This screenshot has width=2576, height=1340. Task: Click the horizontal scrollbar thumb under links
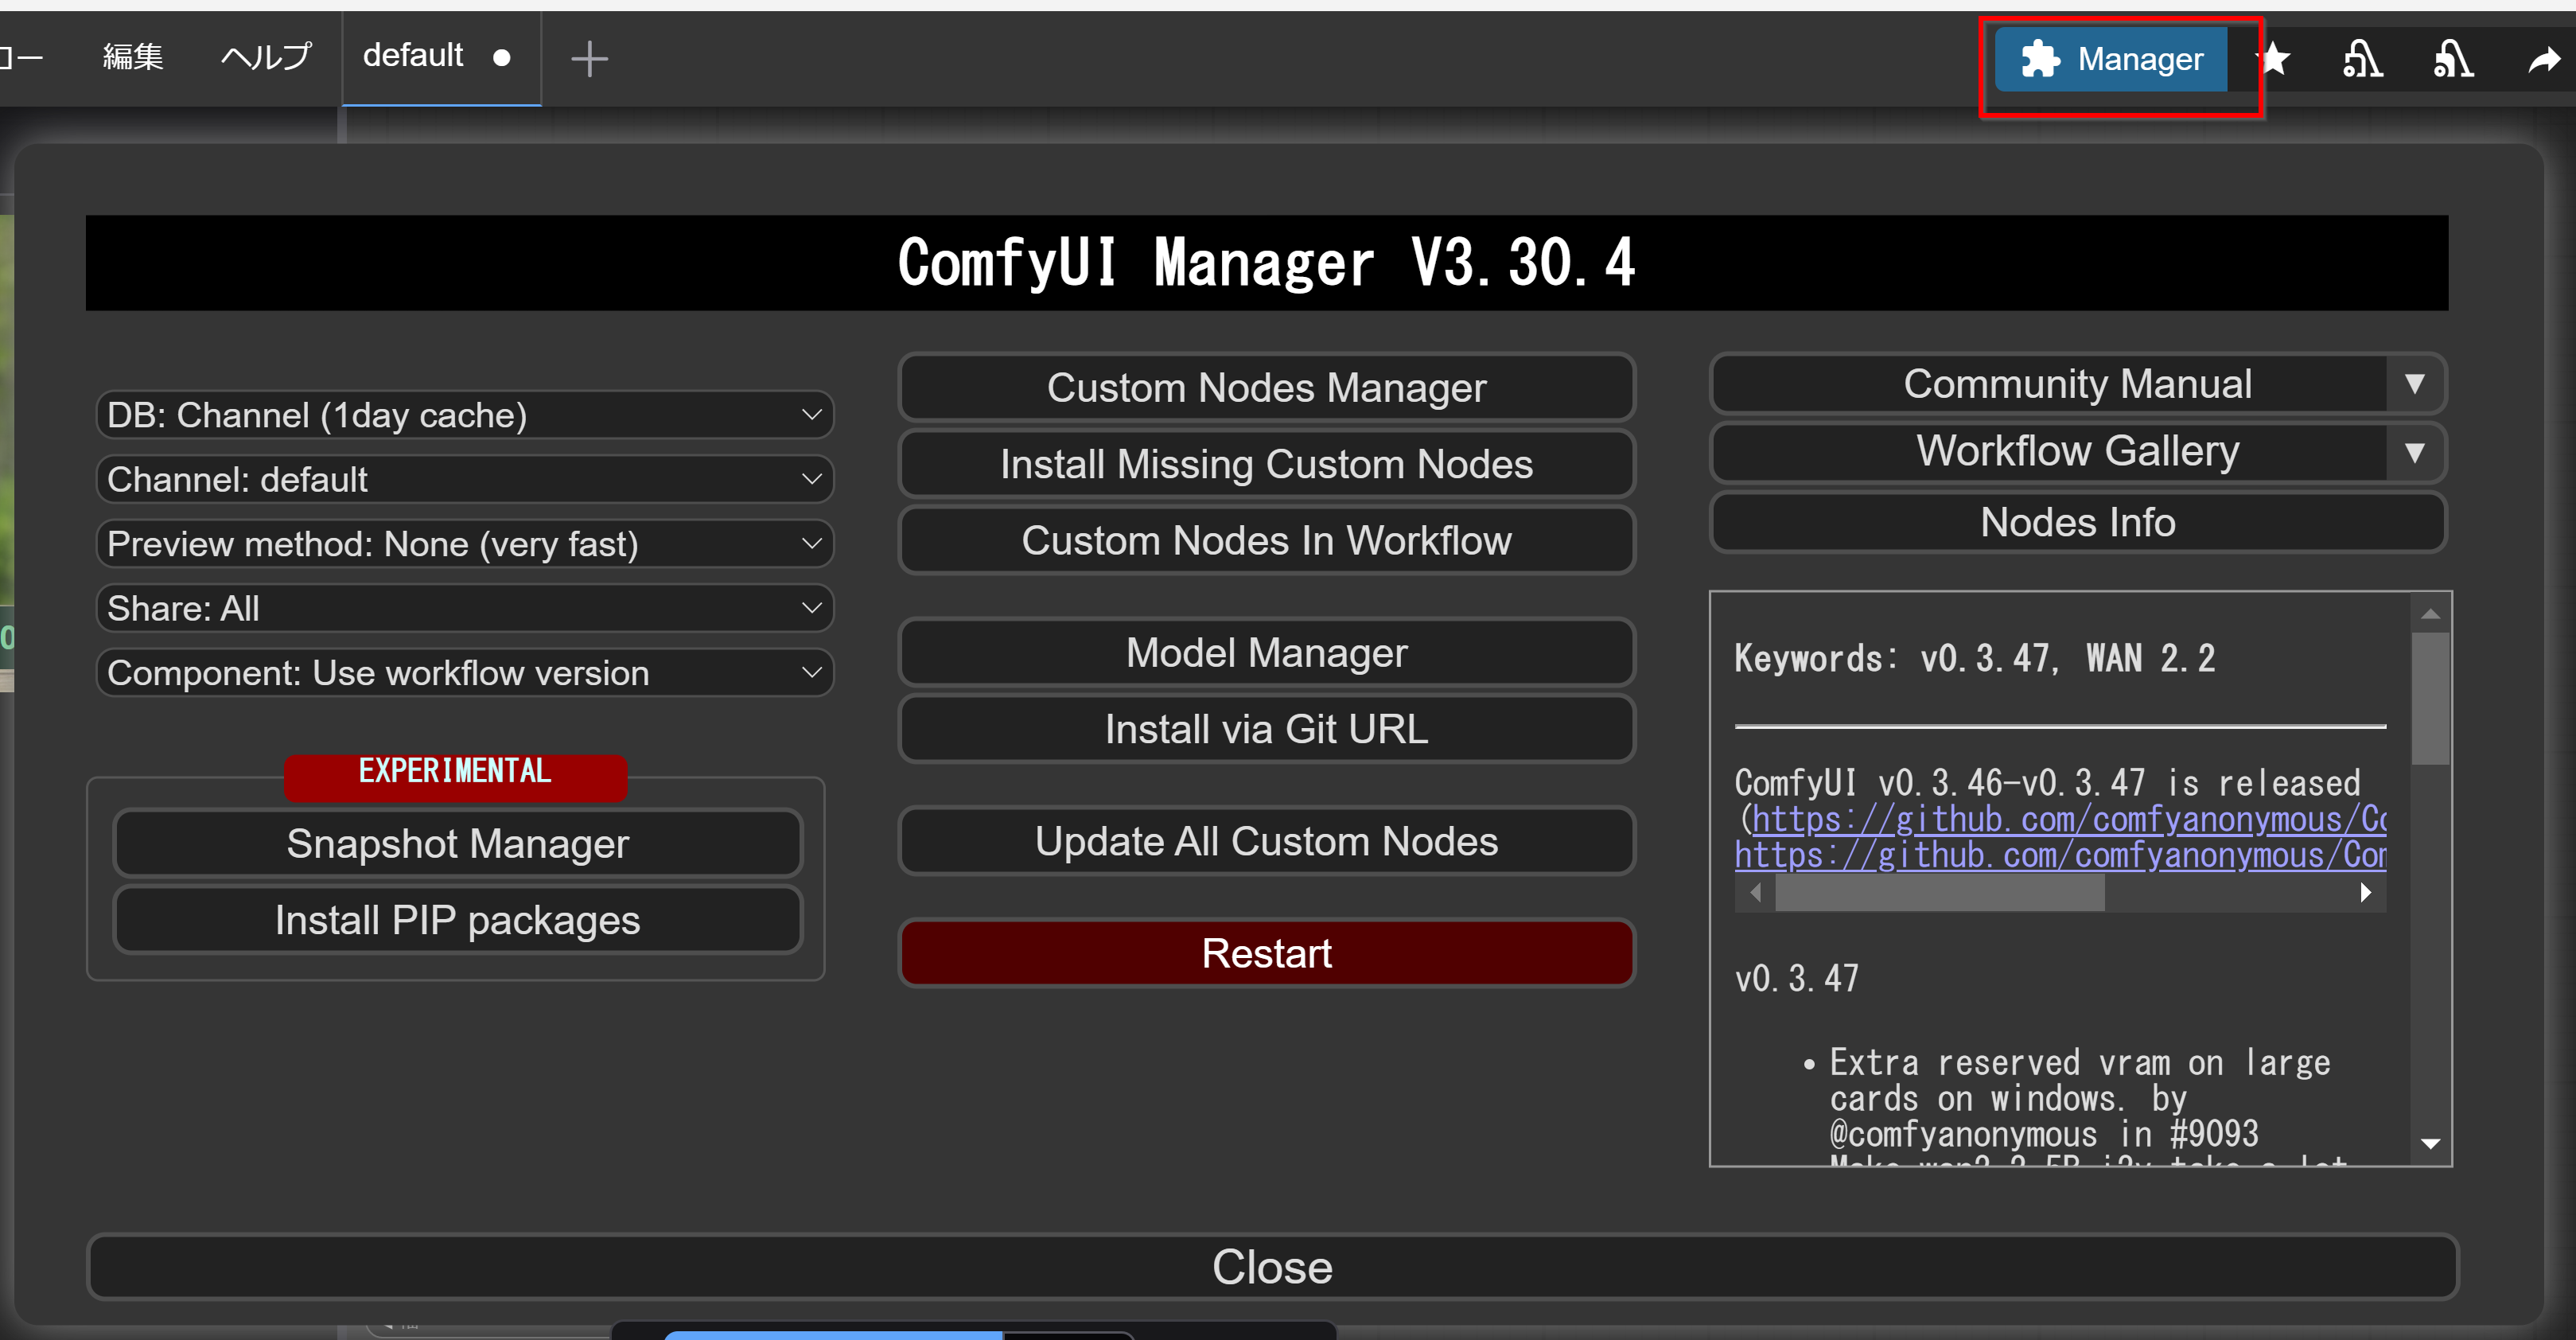point(1940,893)
